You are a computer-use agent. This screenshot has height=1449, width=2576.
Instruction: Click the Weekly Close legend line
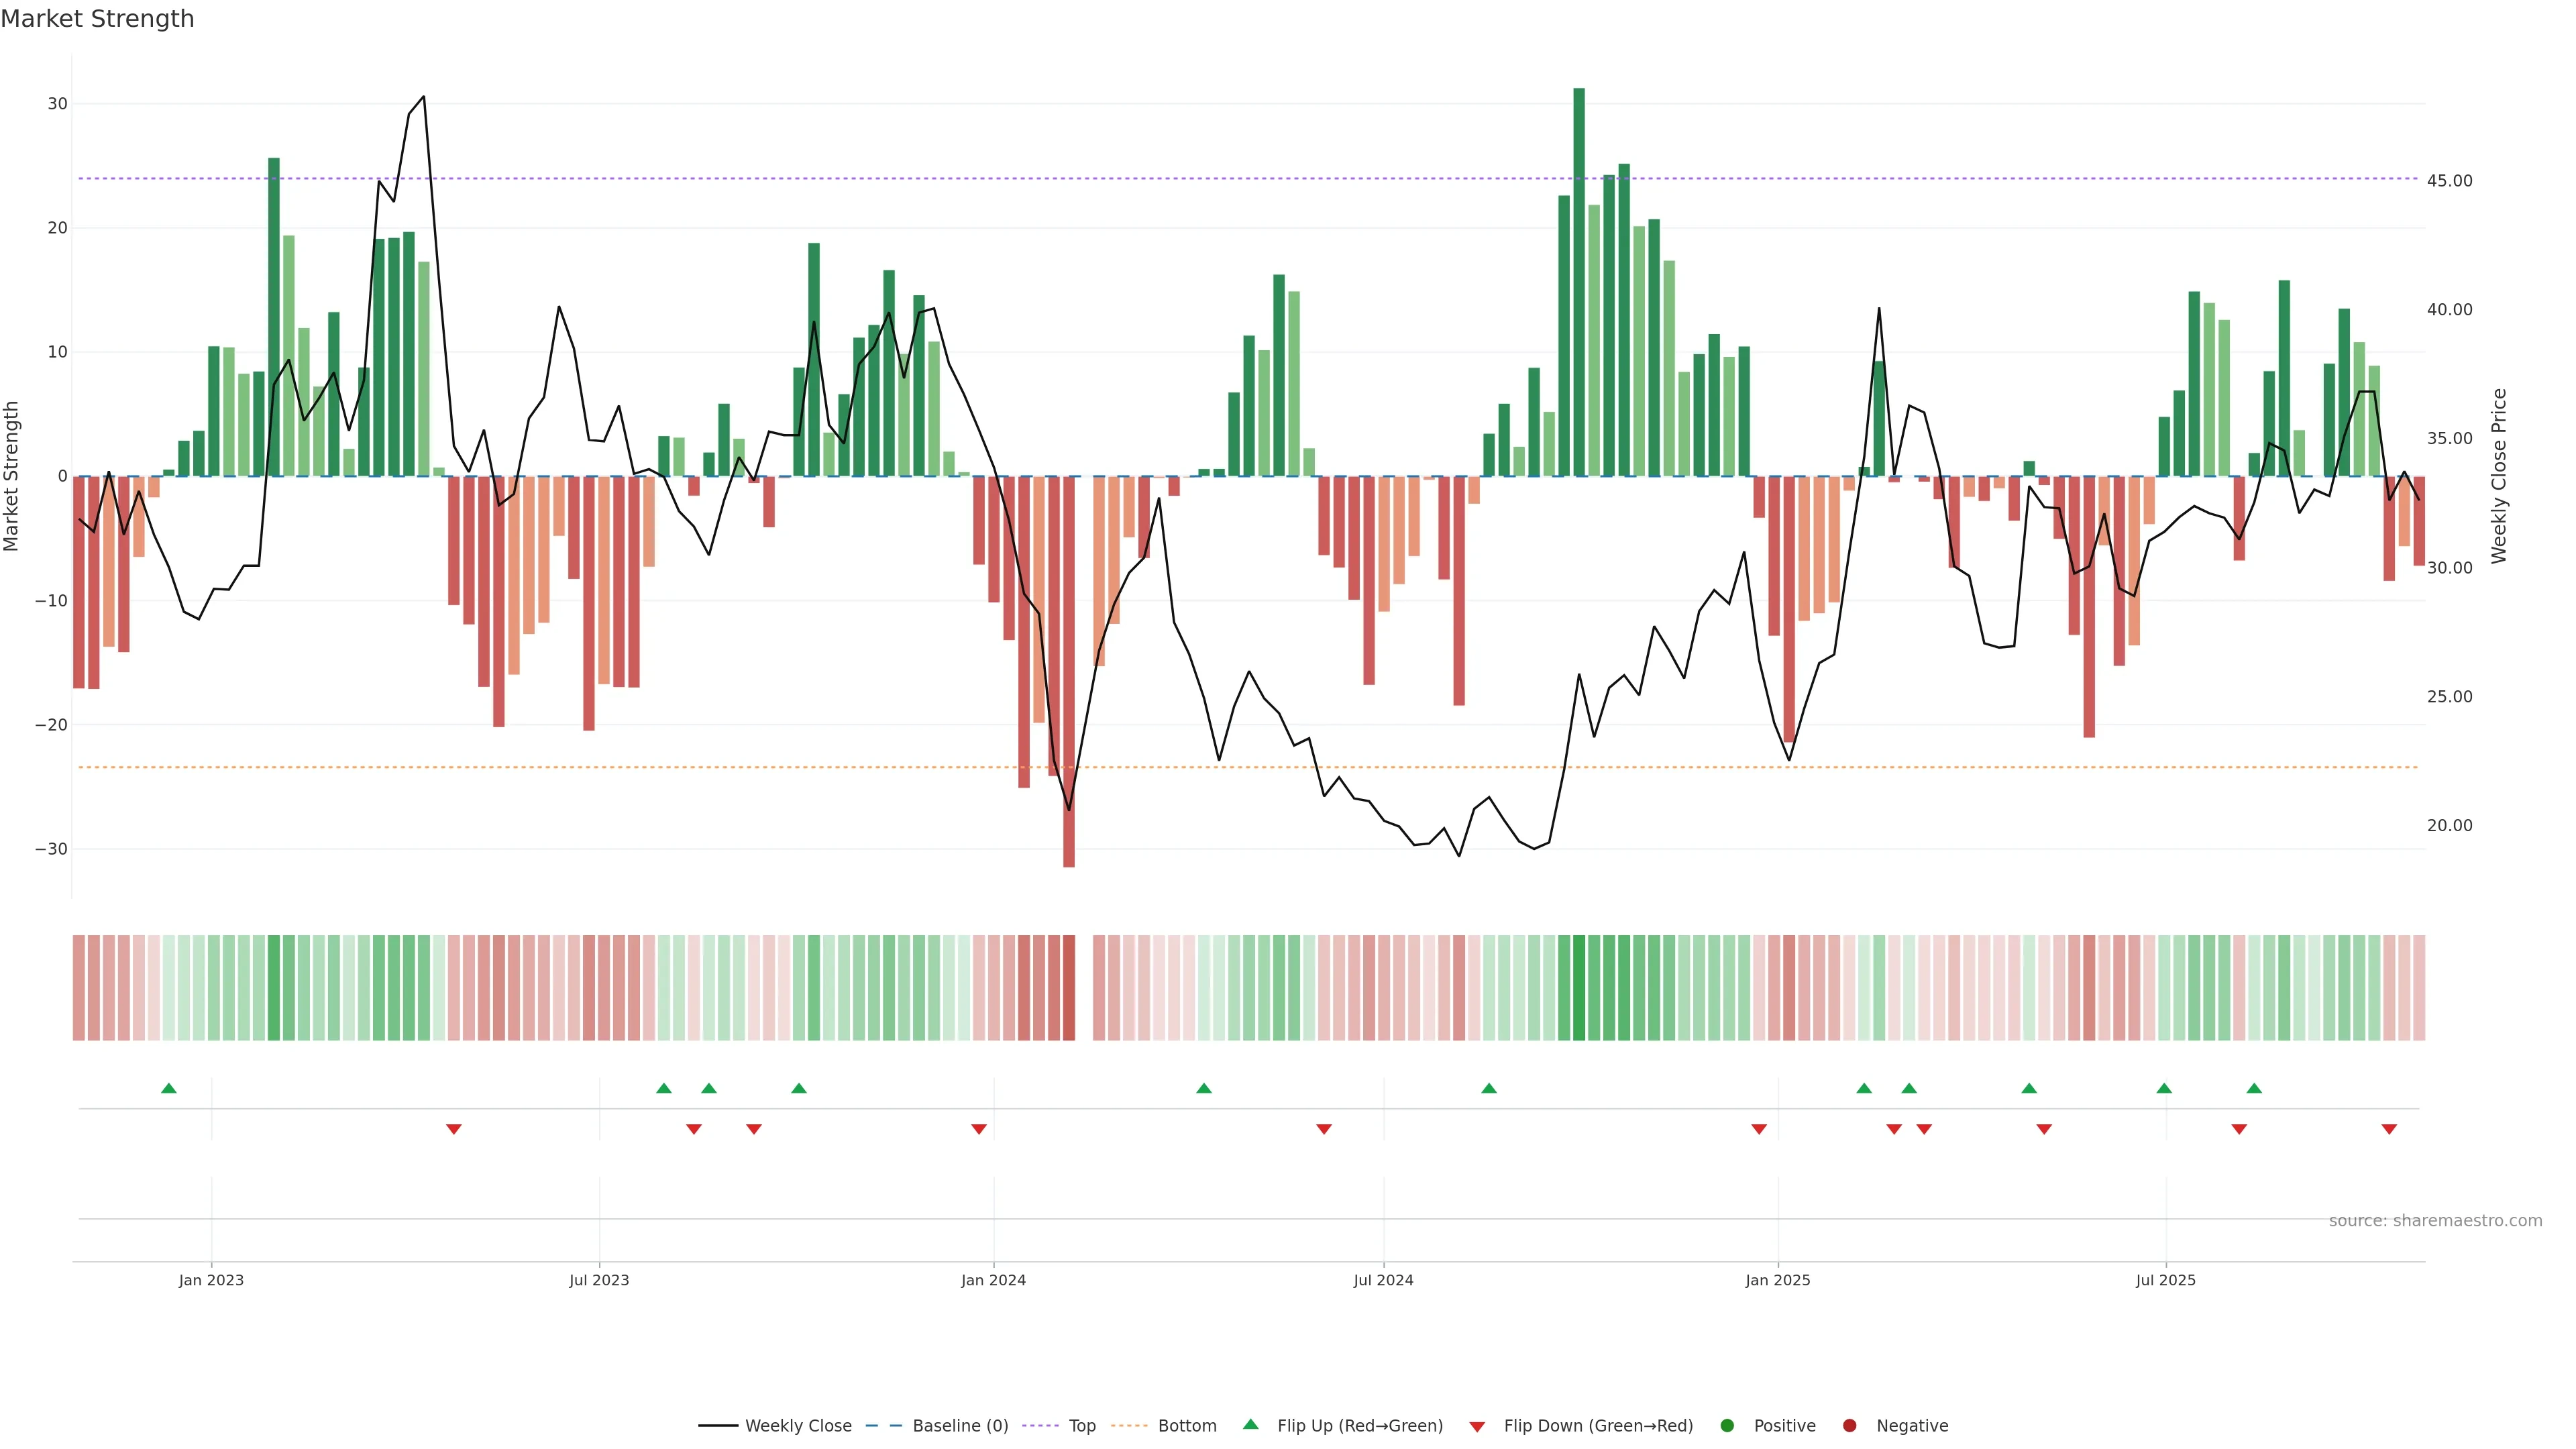(x=718, y=1426)
